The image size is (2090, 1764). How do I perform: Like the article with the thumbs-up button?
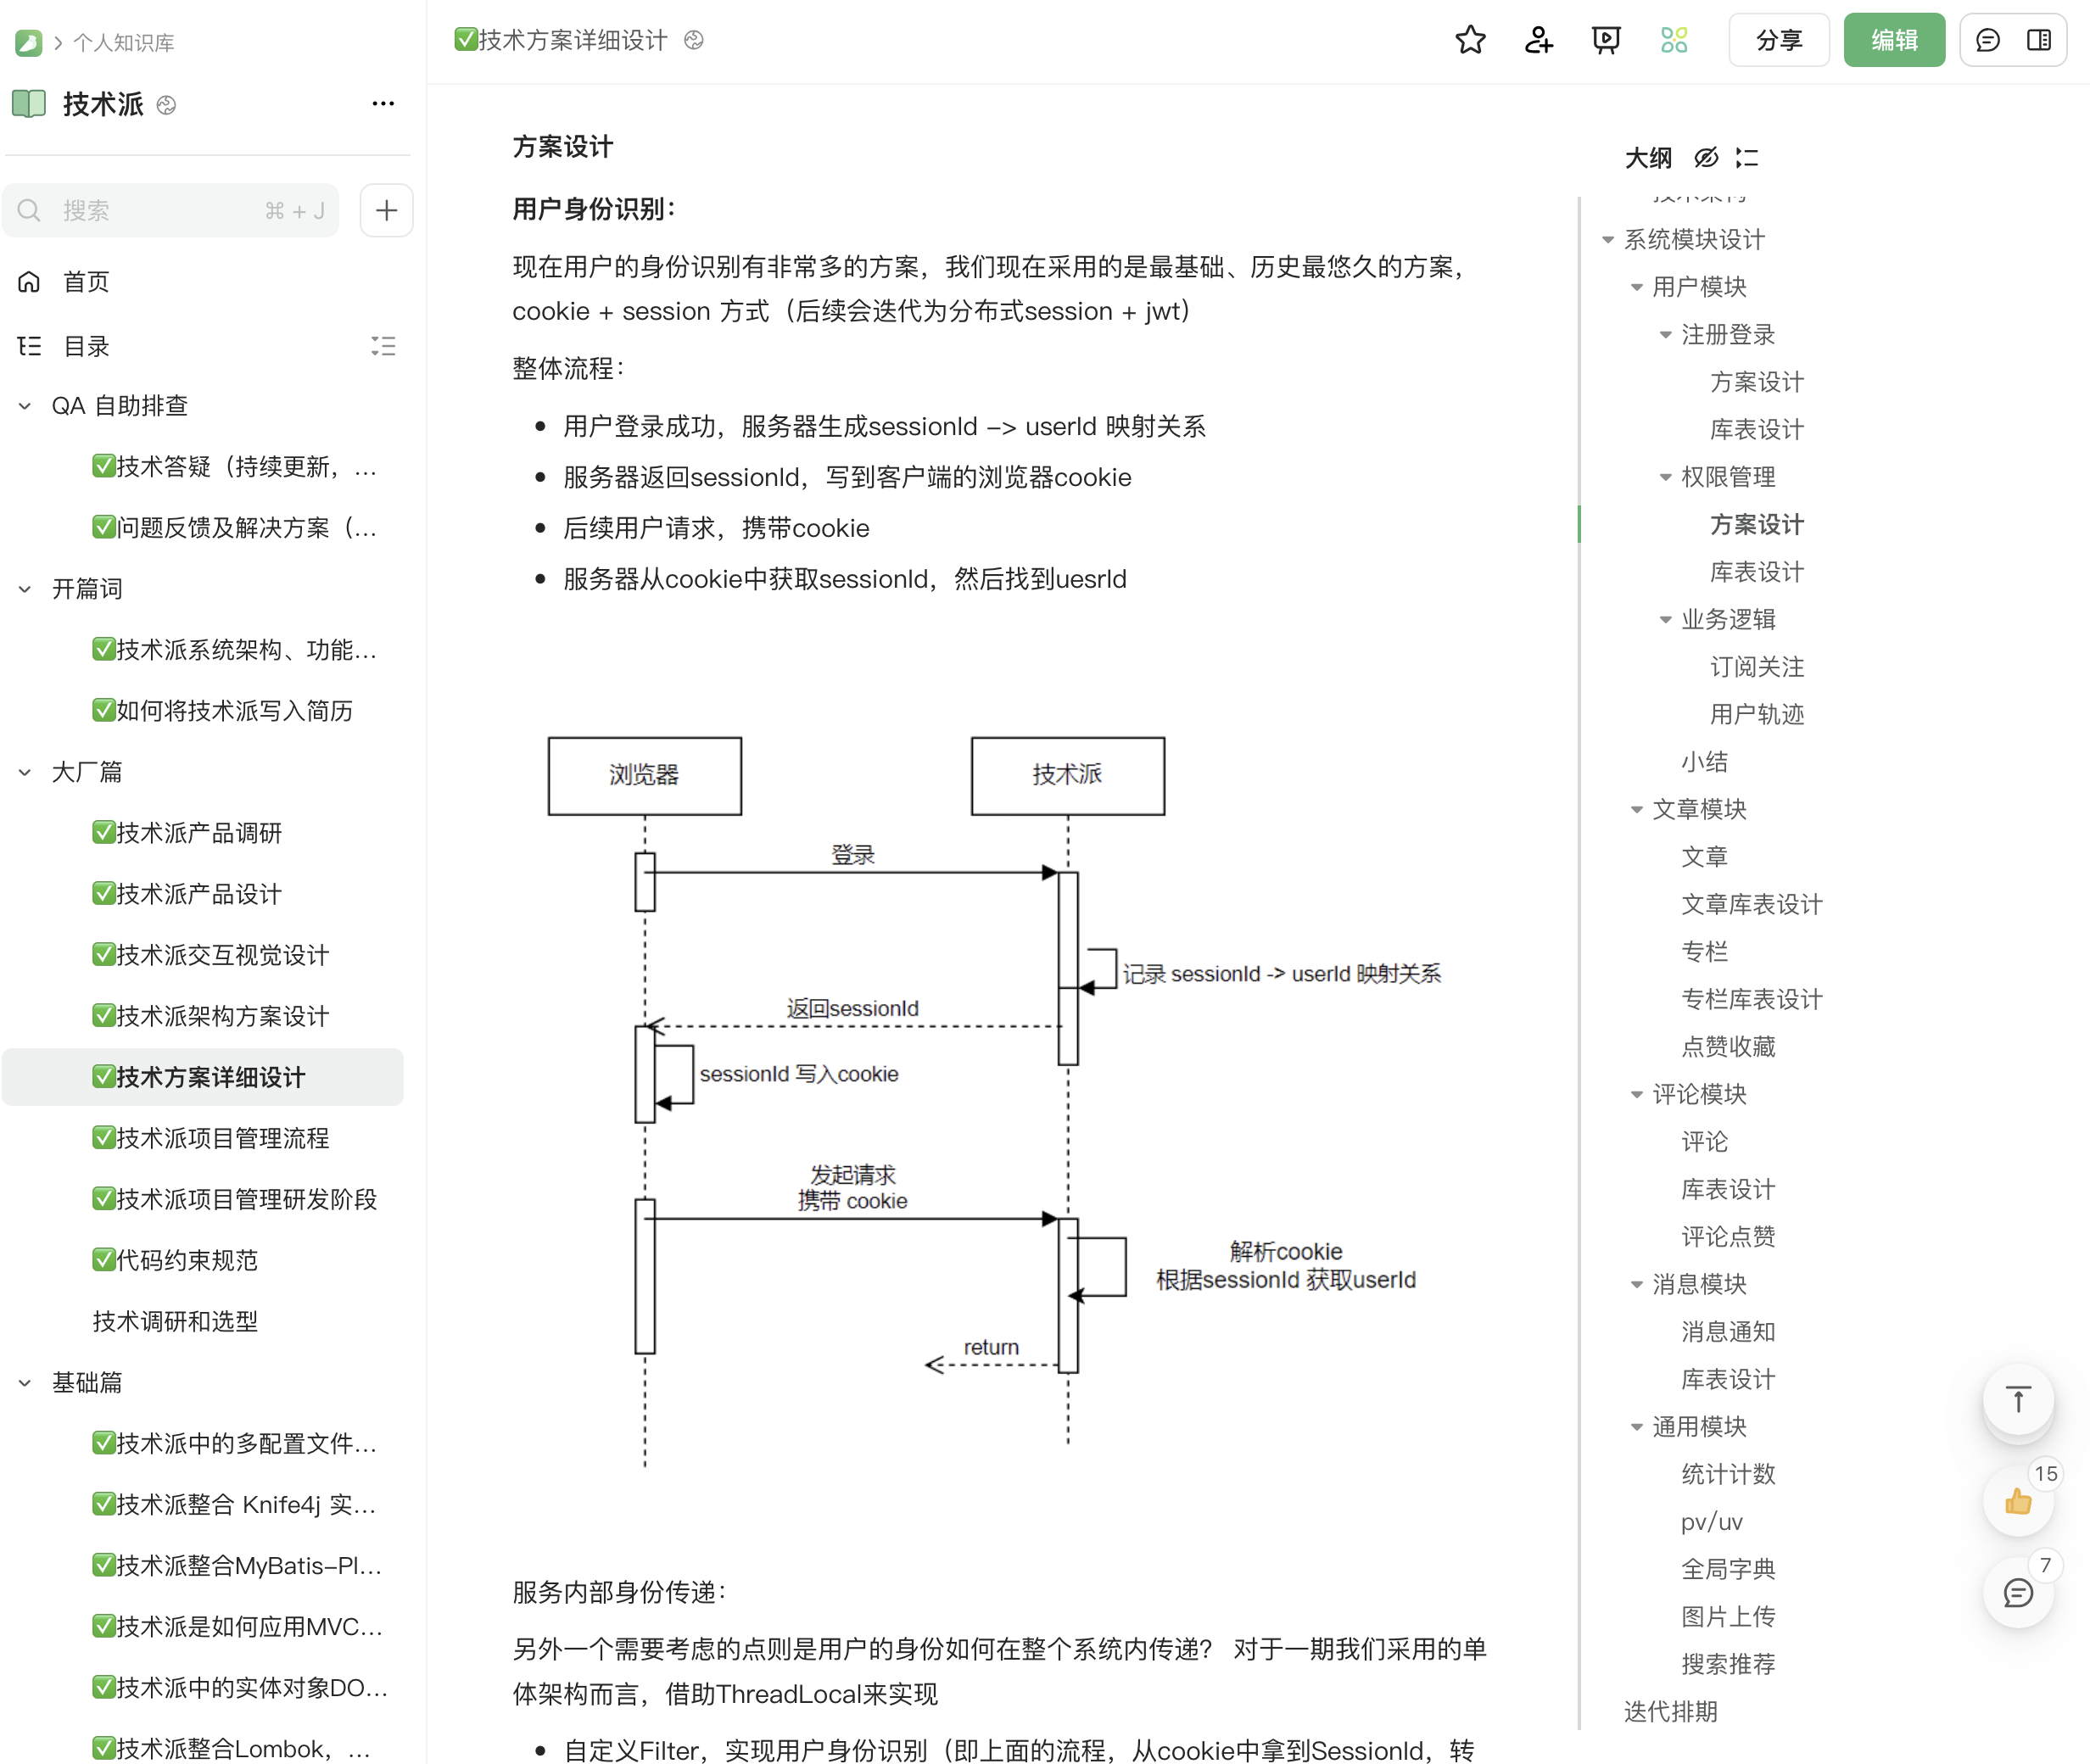2019,1502
